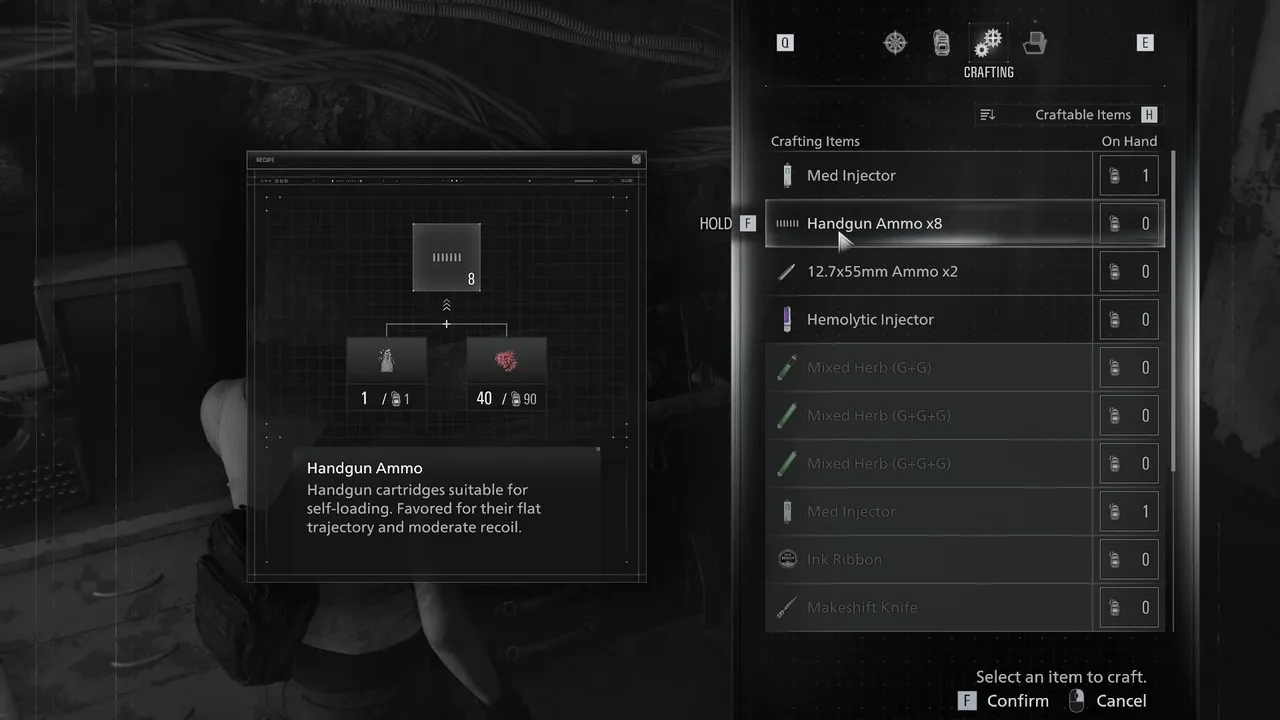Open the map tab with compass icon
Screen dimensions: 1280x720
(895, 43)
